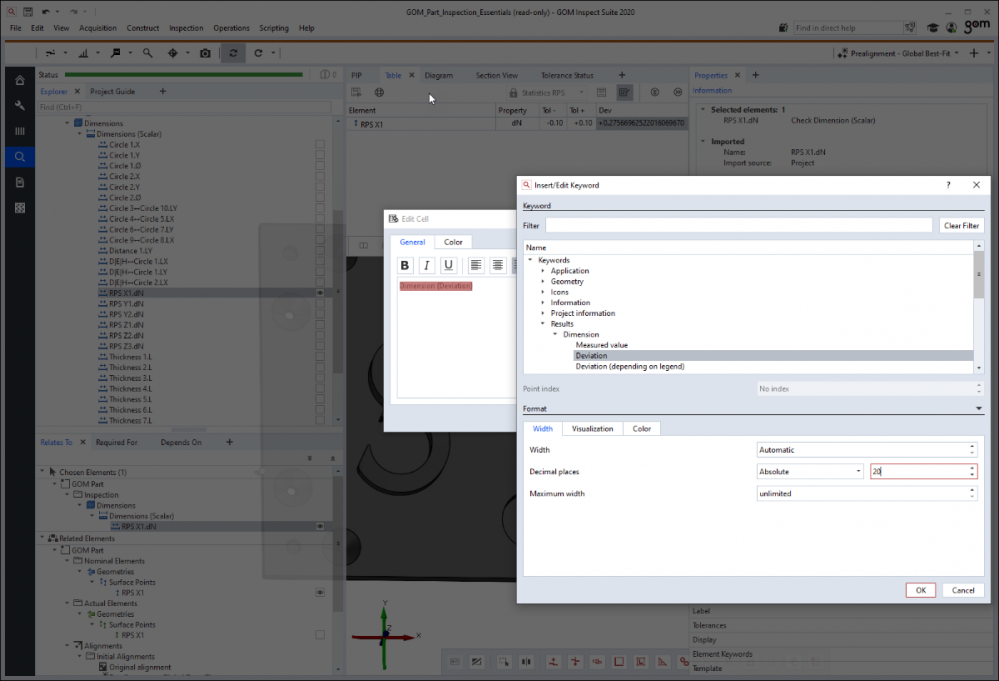Viewport: 999px width, 681px height.
Task: Expand the Application keyword group
Action: [x=543, y=271]
